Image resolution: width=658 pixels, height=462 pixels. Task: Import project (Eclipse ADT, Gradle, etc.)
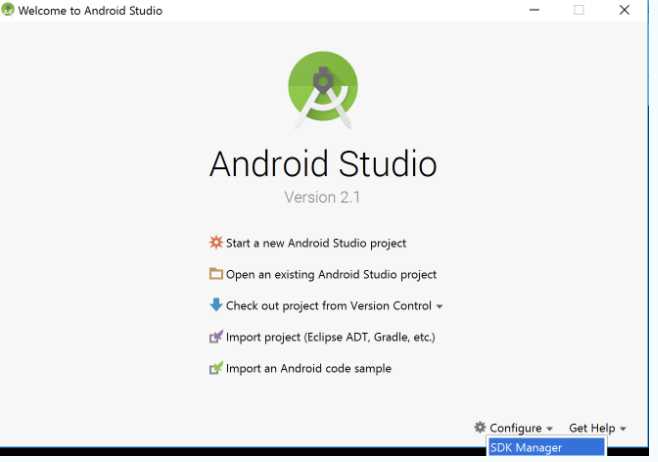click(330, 337)
